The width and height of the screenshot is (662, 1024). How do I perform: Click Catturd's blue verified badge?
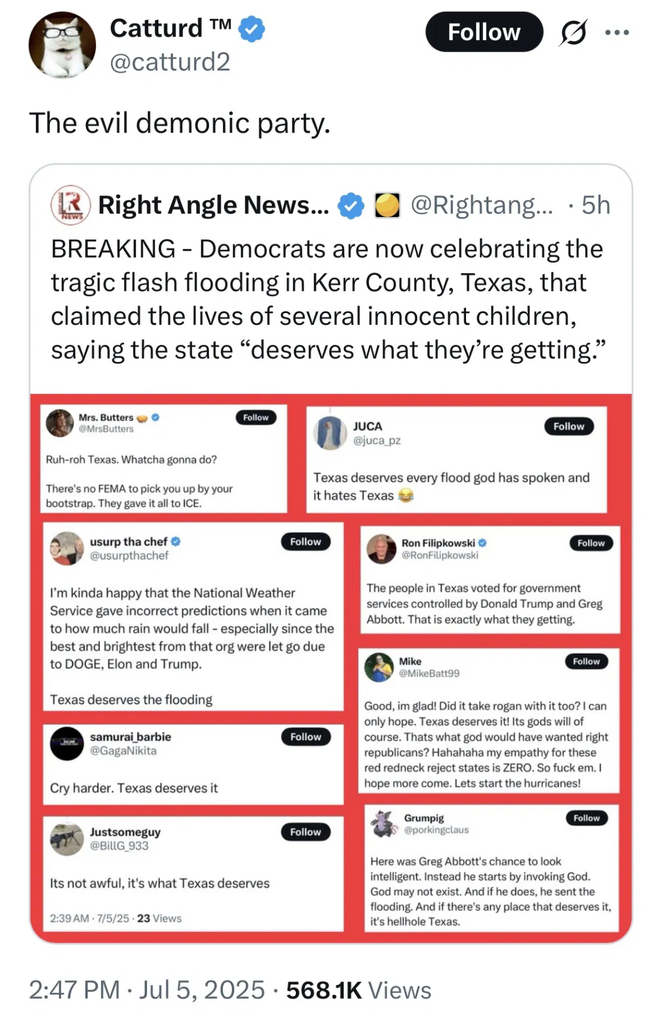[x=253, y=31]
